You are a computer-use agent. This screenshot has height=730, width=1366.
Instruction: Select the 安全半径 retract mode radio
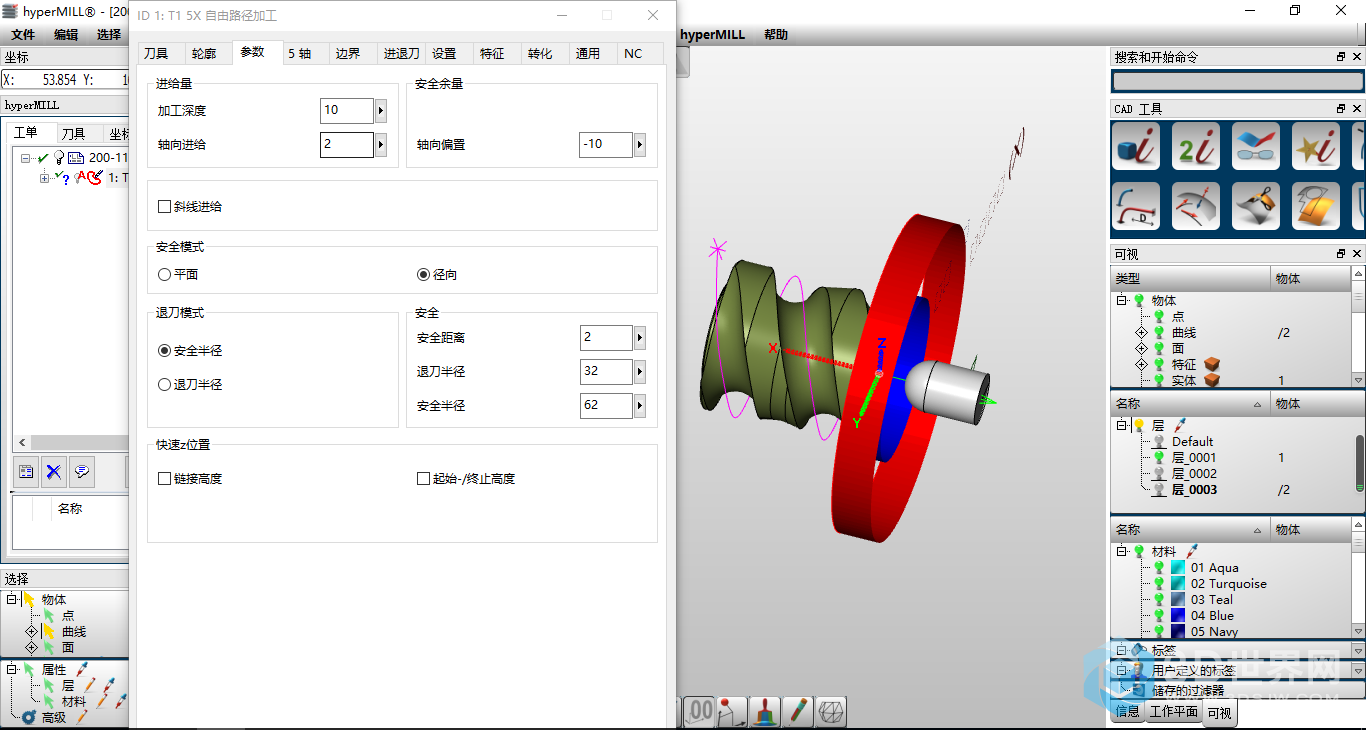coord(165,351)
